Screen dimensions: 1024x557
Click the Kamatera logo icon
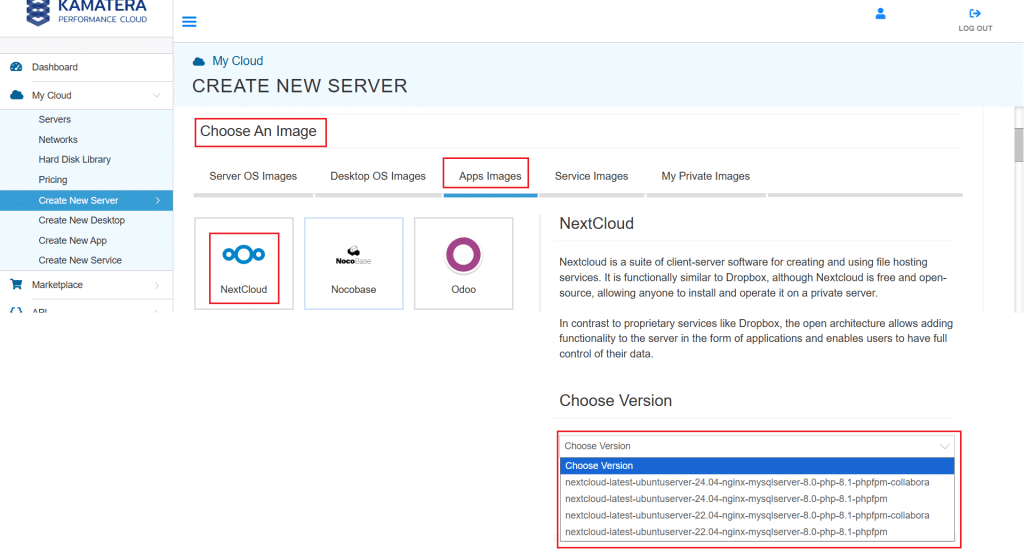[x=38, y=12]
